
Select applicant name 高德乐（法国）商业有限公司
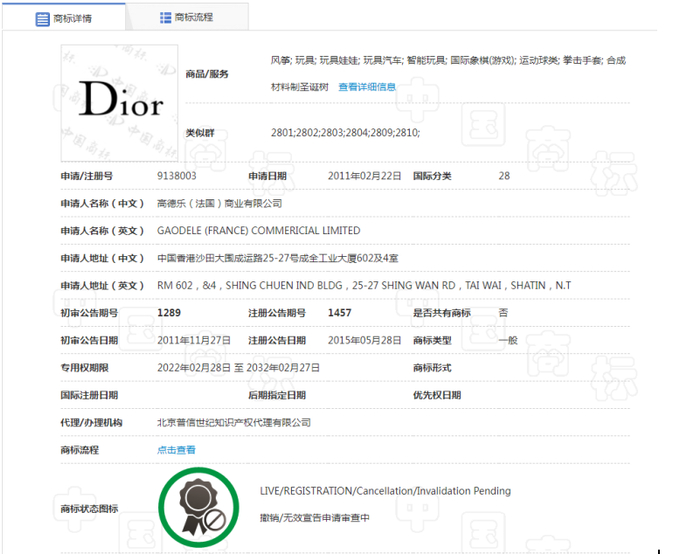tap(219, 204)
